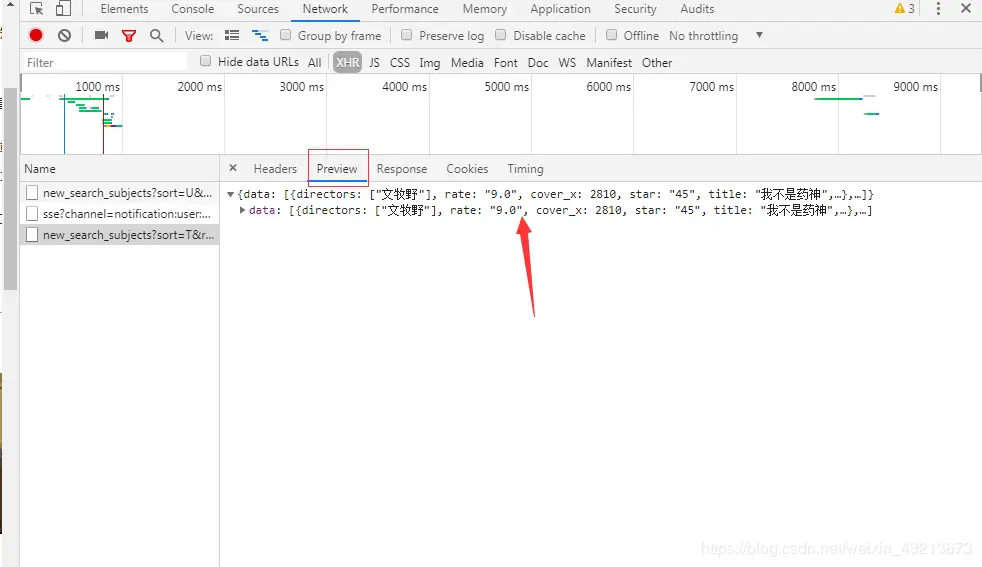
Task: Enable Preserve log checkbox
Action: pos(406,35)
